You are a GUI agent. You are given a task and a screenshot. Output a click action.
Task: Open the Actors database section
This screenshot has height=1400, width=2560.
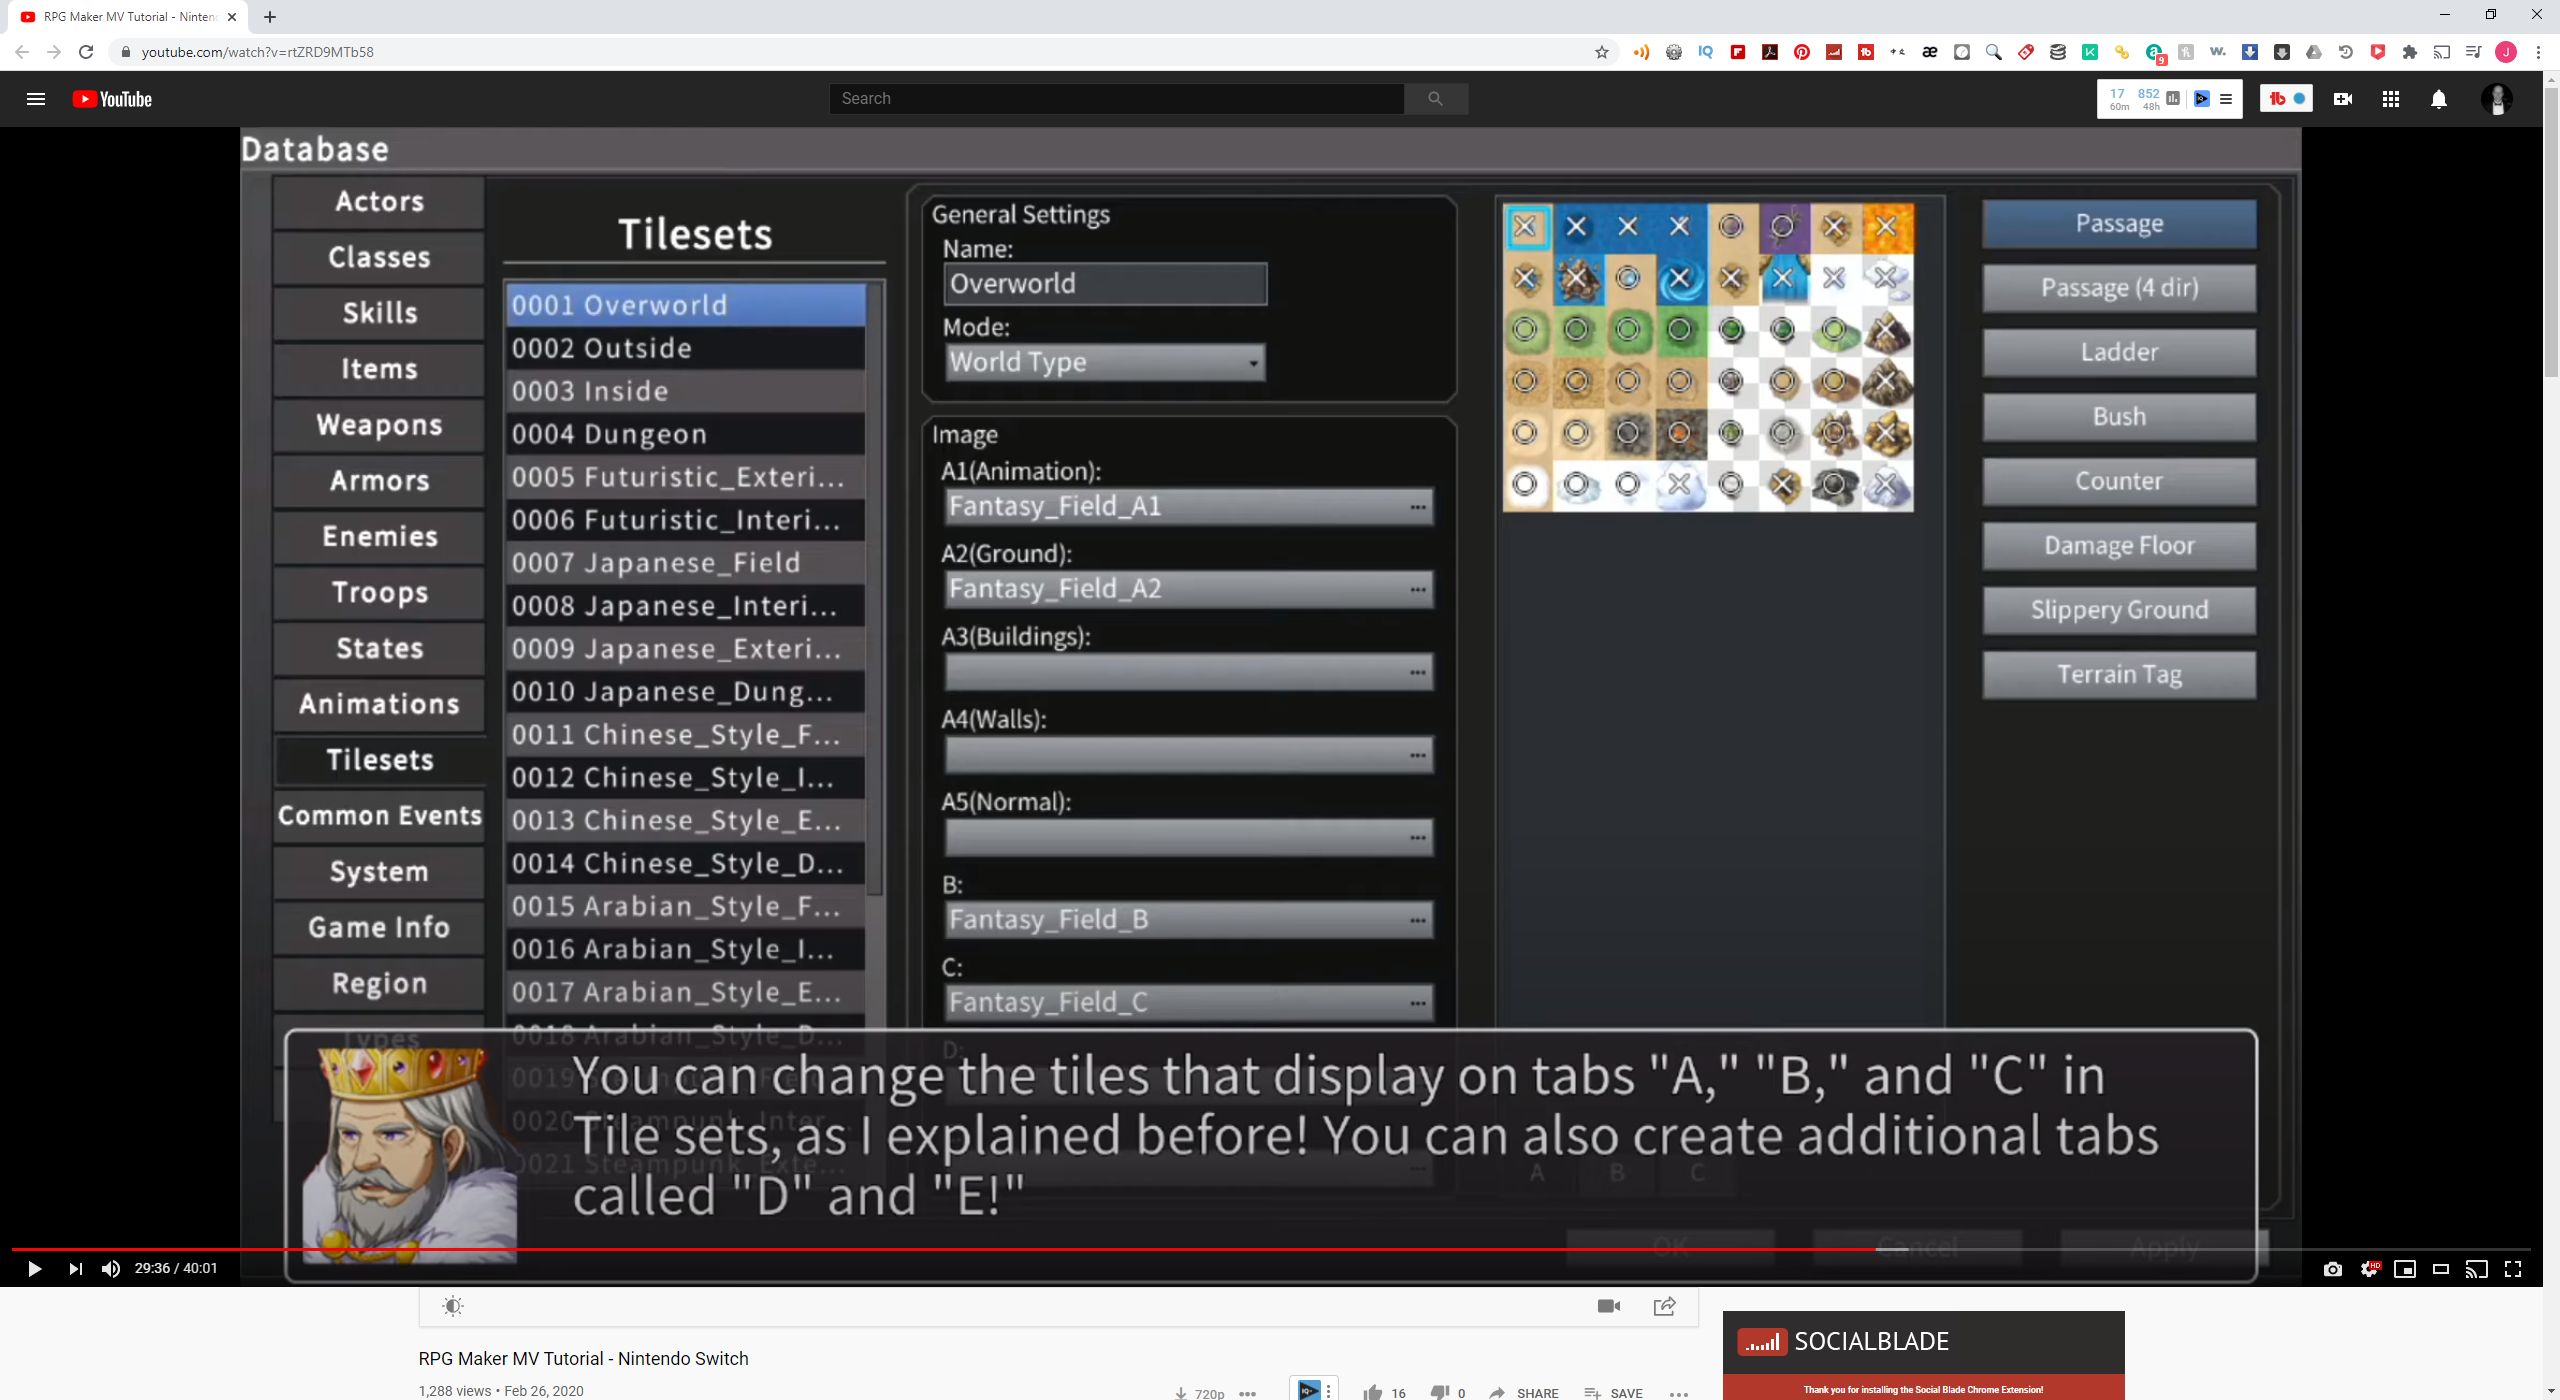(379, 202)
